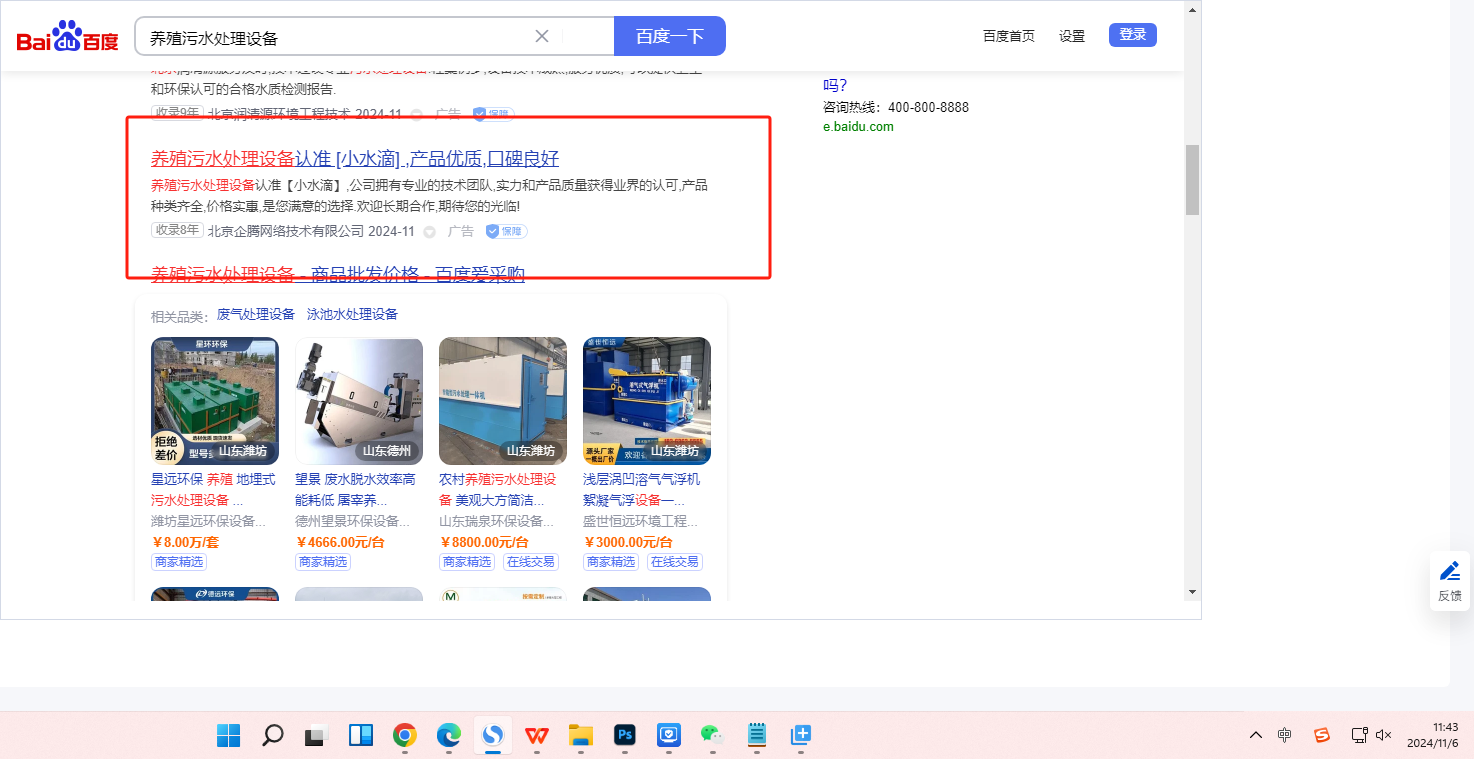Click the ¥8800.00元/台 price
This screenshot has width=1474, height=759.
(x=484, y=542)
